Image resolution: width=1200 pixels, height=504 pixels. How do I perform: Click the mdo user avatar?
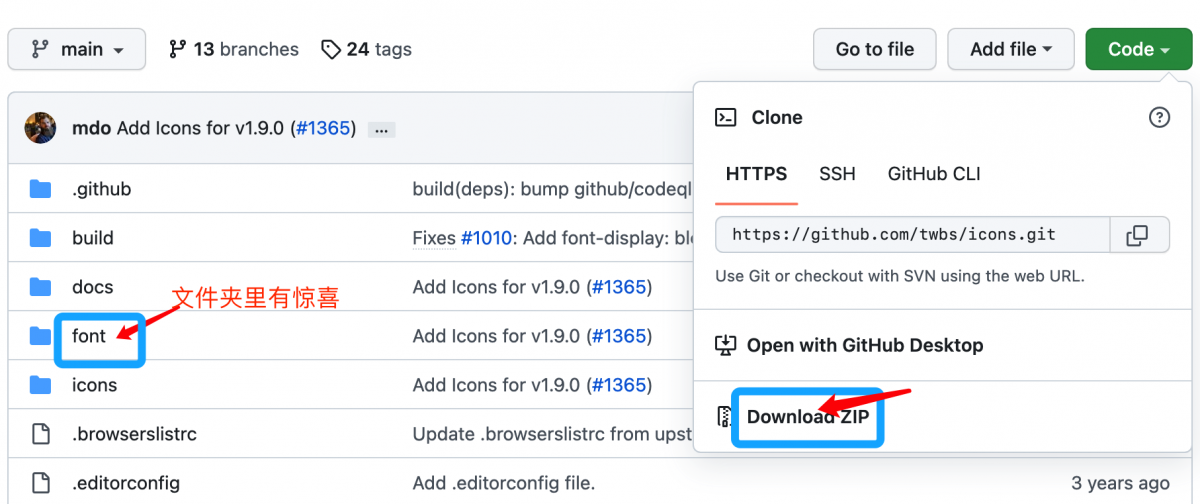40,128
